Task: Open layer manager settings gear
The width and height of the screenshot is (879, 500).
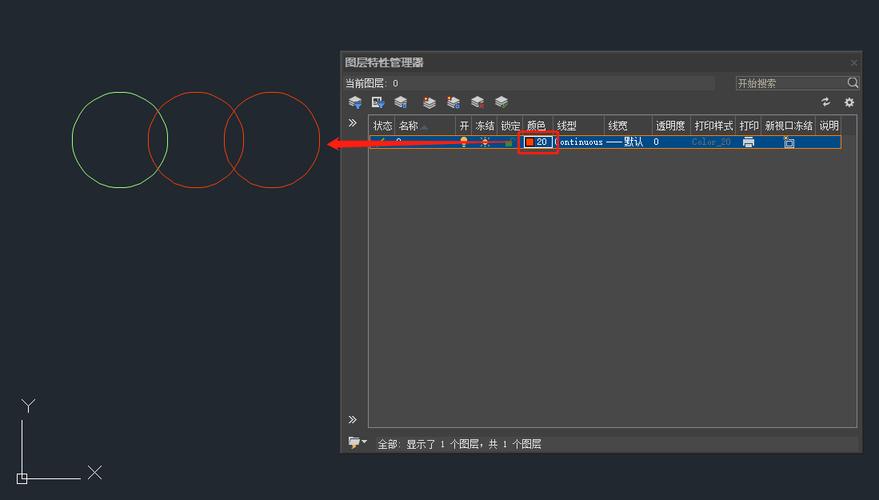Action: [849, 102]
